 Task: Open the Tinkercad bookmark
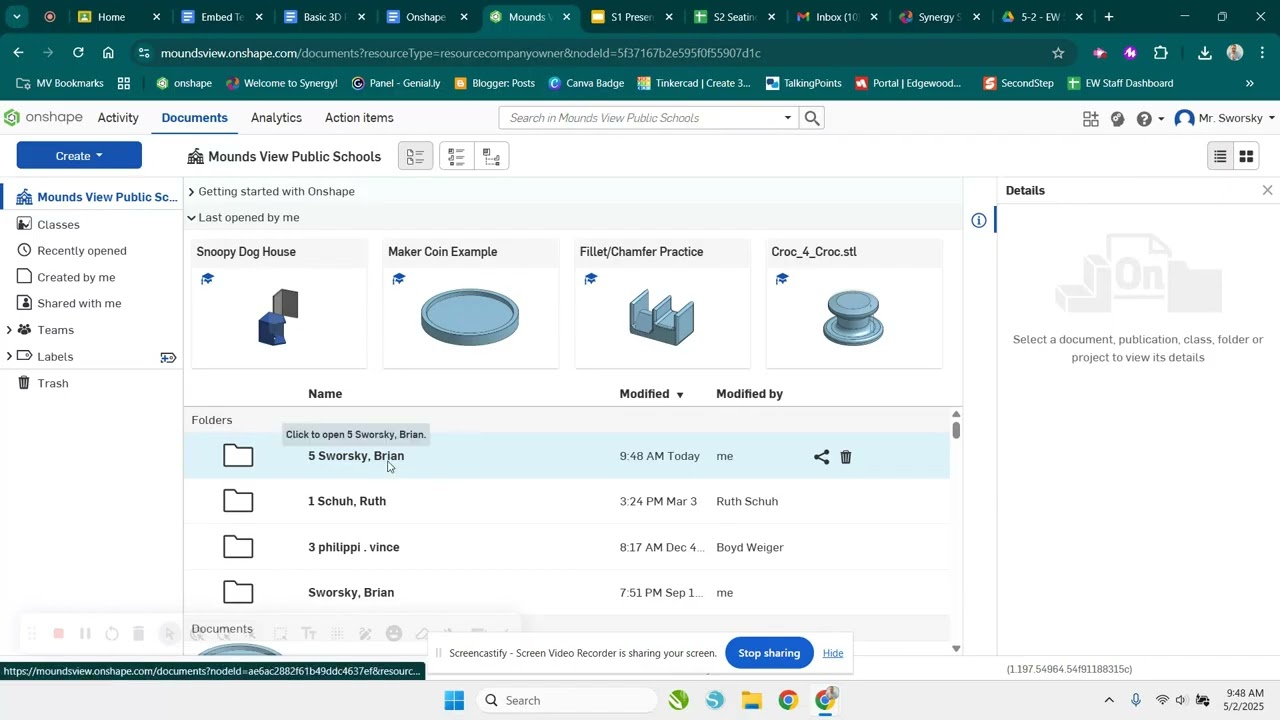click(694, 83)
